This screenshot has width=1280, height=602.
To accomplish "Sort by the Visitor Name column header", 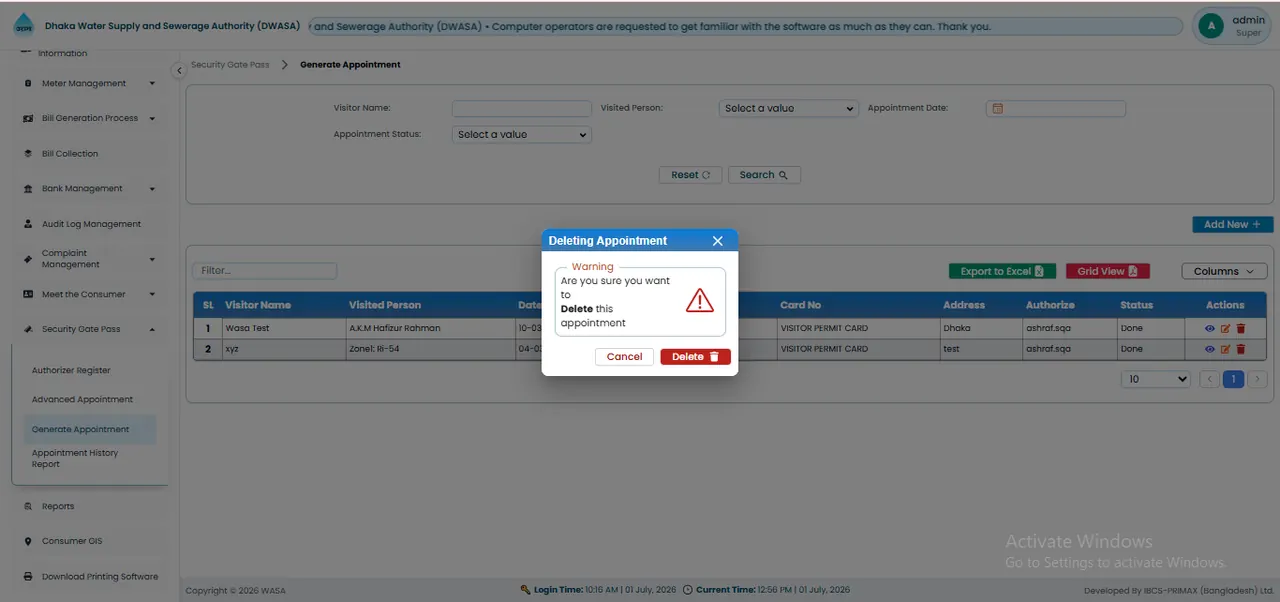I will coord(258,305).
